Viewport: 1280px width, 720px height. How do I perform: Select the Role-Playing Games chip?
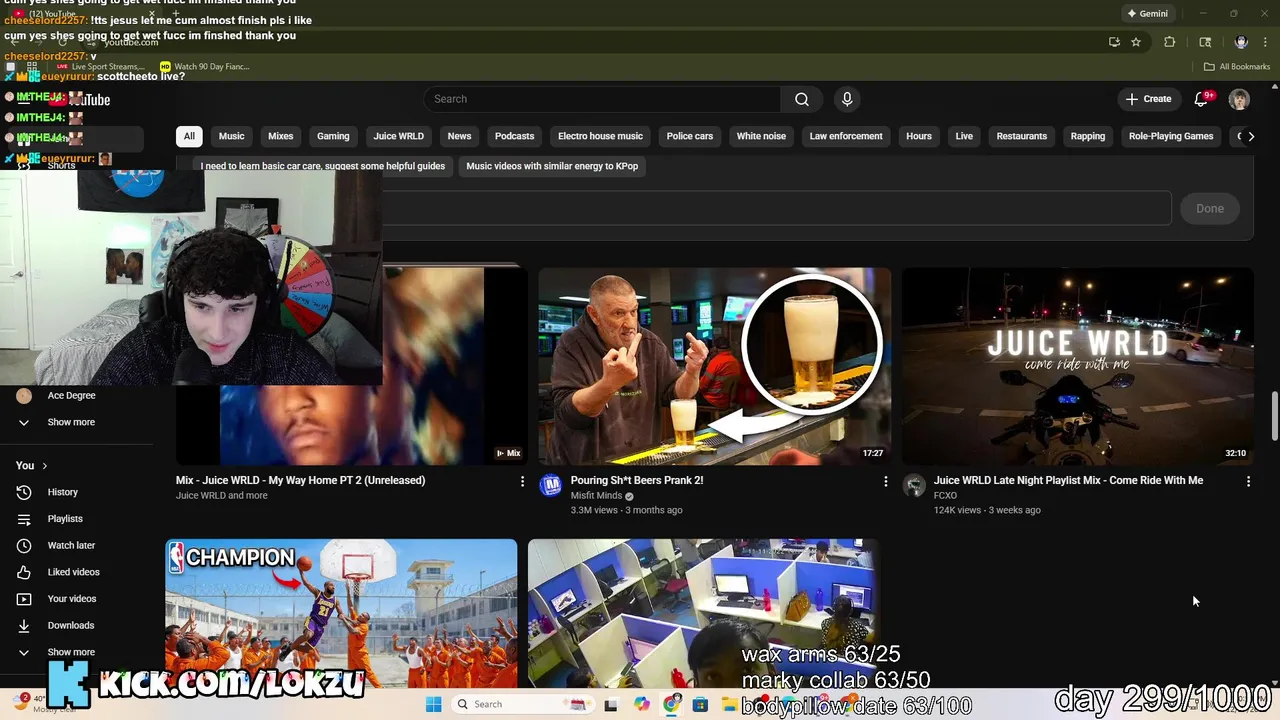tap(1171, 136)
